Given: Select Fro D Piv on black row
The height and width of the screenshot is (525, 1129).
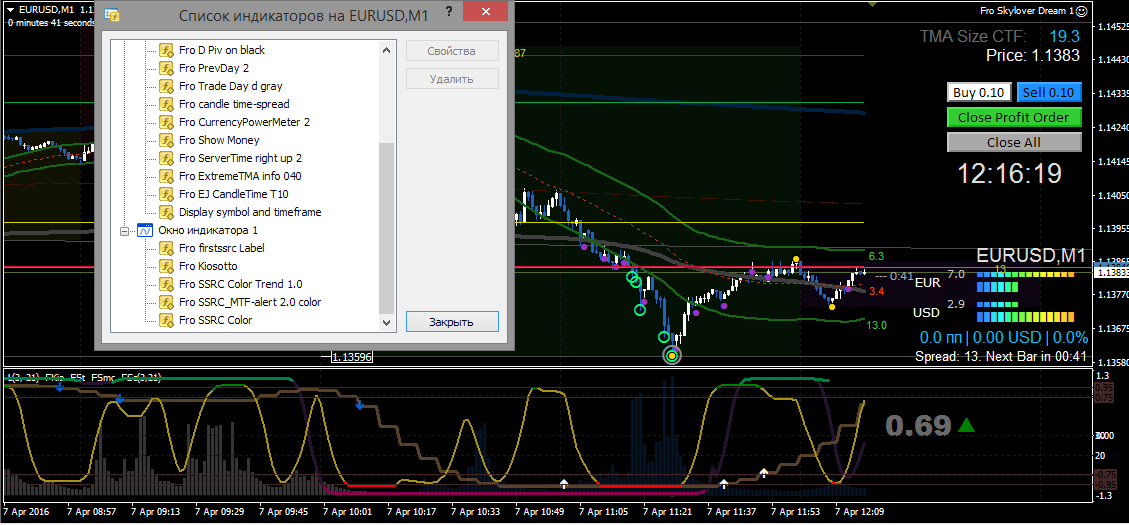Looking at the screenshot, I should 222,50.
